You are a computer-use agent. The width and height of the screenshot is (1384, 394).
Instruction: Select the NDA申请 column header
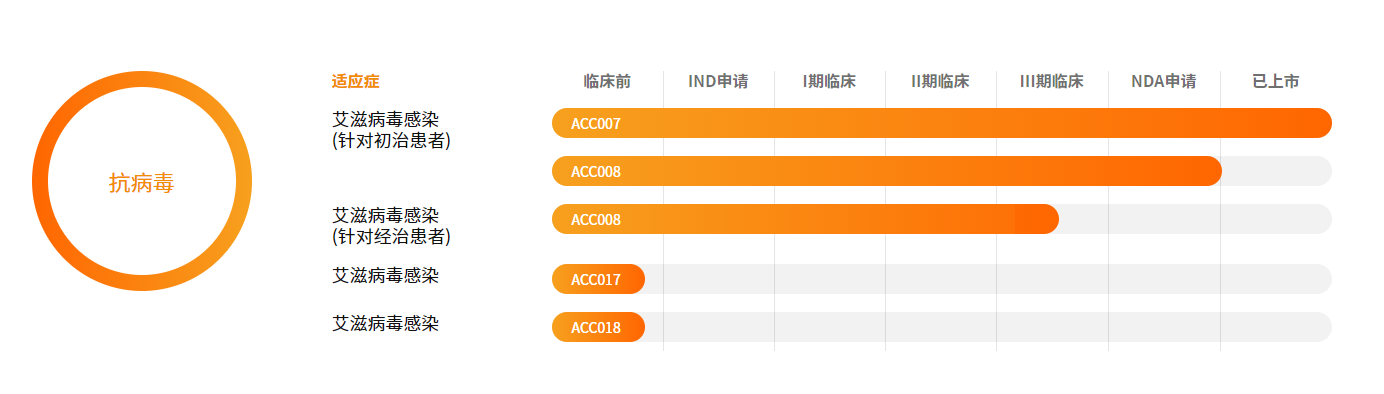(x=1163, y=81)
